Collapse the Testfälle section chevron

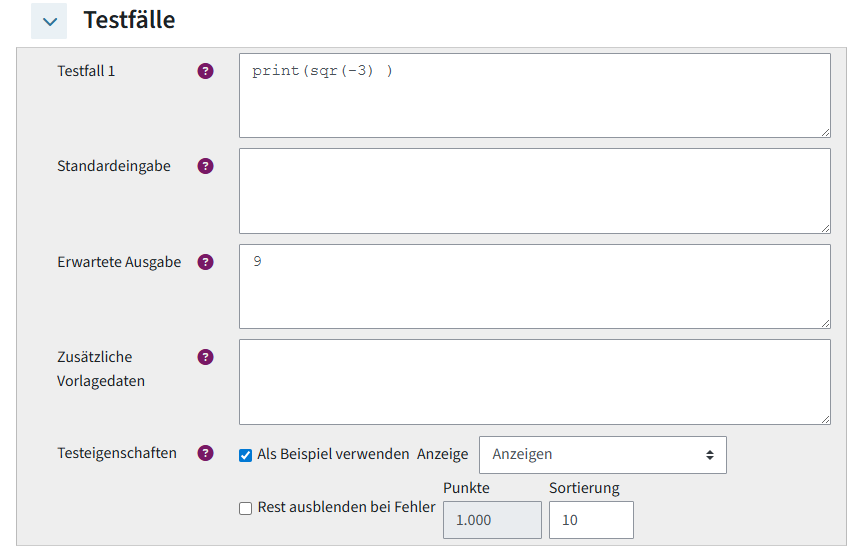(49, 21)
